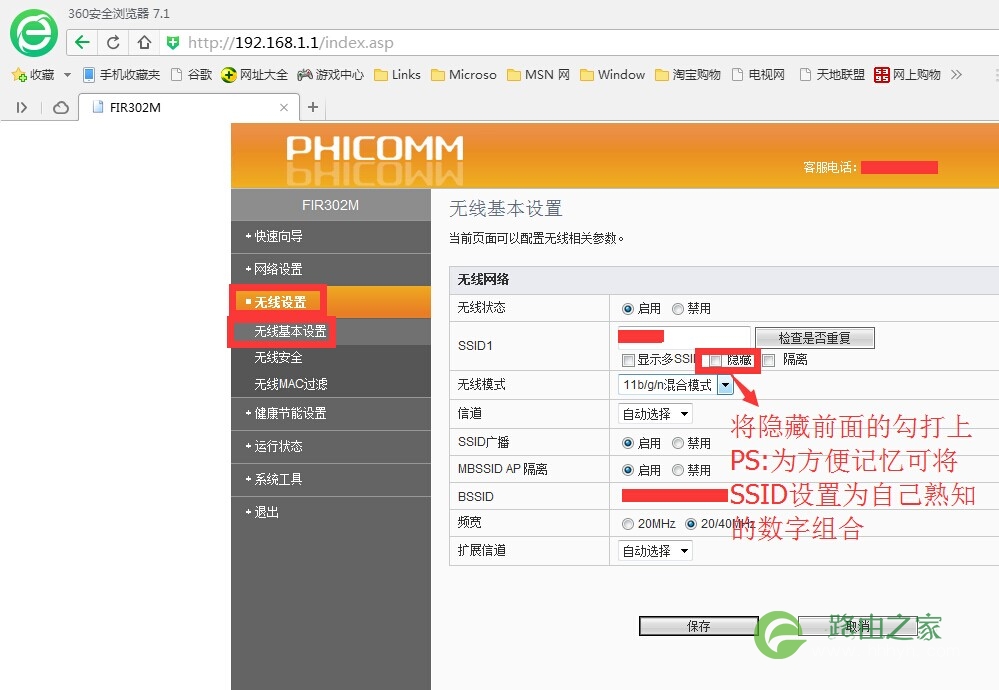Close the FIR302M tab

coord(284,108)
